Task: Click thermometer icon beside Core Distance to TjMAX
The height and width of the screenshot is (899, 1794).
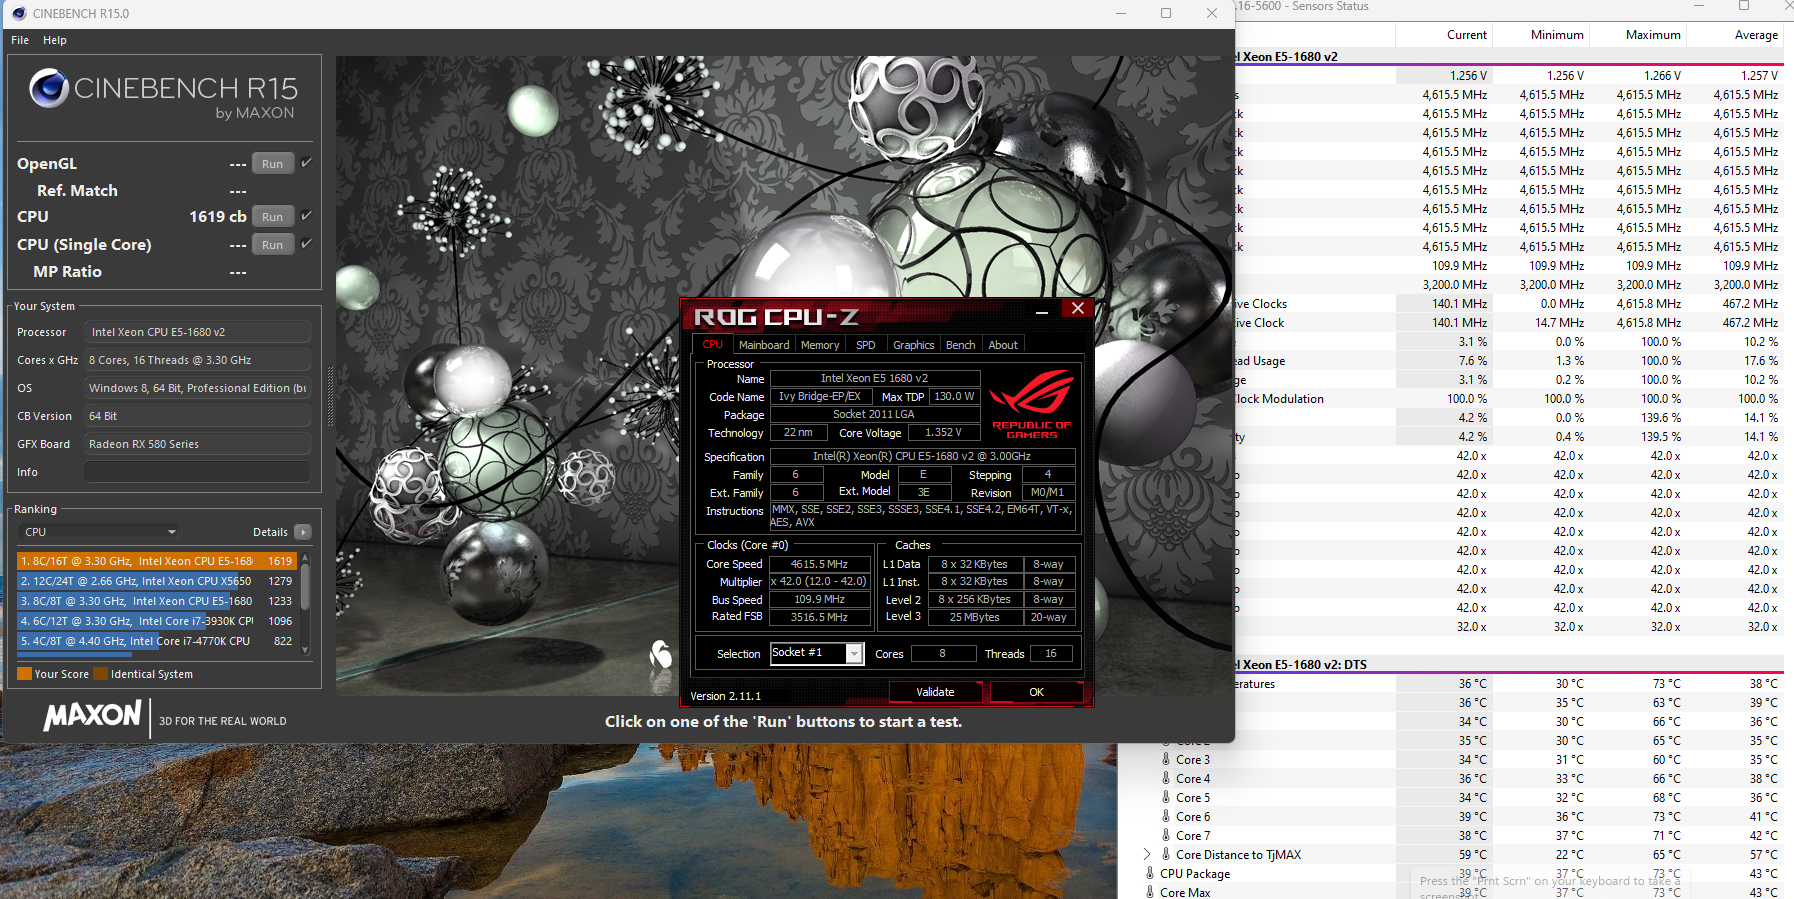Action: (1166, 854)
